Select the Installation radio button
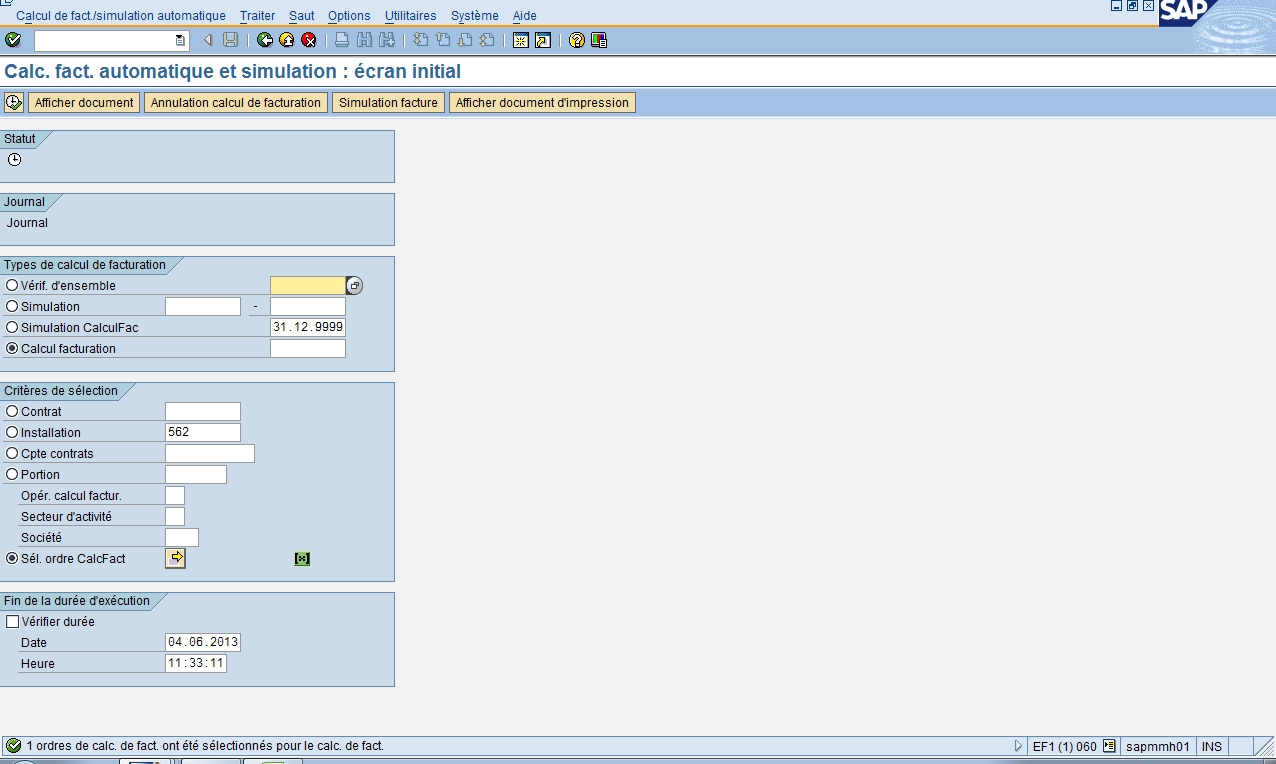This screenshot has width=1276, height=764. coord(12,432)
